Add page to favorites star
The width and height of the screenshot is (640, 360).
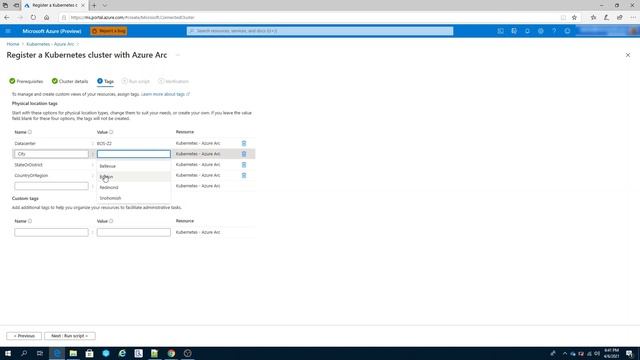(x=574, y=18)
